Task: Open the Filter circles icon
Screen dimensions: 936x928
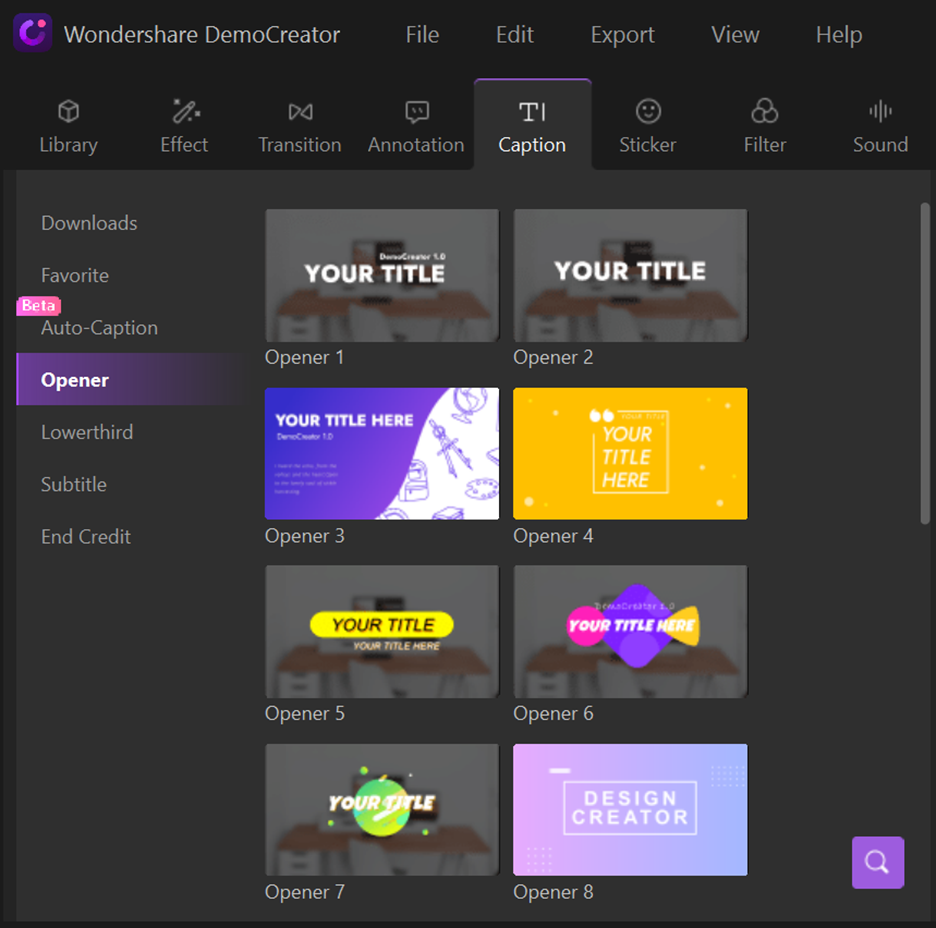Action: pyautogui.click(x=764, y=111)
